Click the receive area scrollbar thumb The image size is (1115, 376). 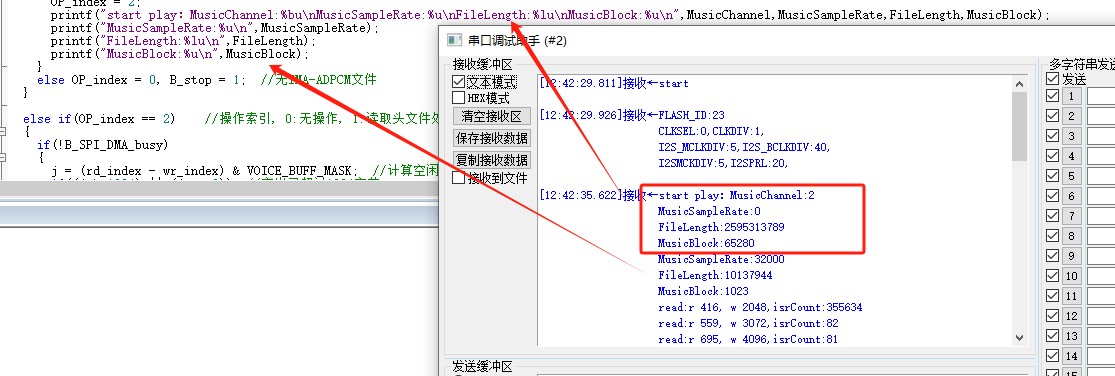1020,127
